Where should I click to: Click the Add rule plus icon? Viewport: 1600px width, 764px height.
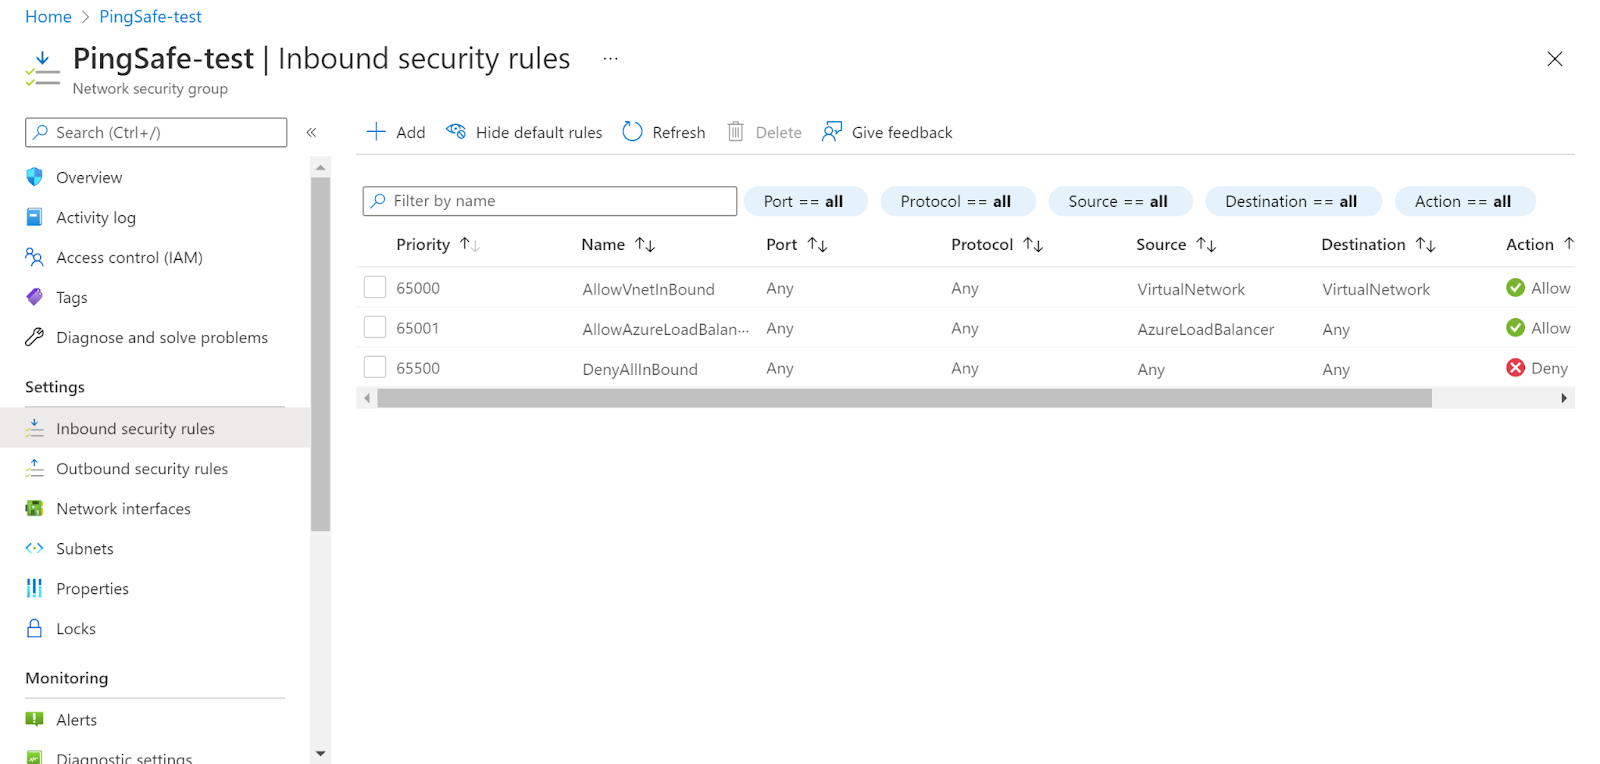click(x=376, y=132)
